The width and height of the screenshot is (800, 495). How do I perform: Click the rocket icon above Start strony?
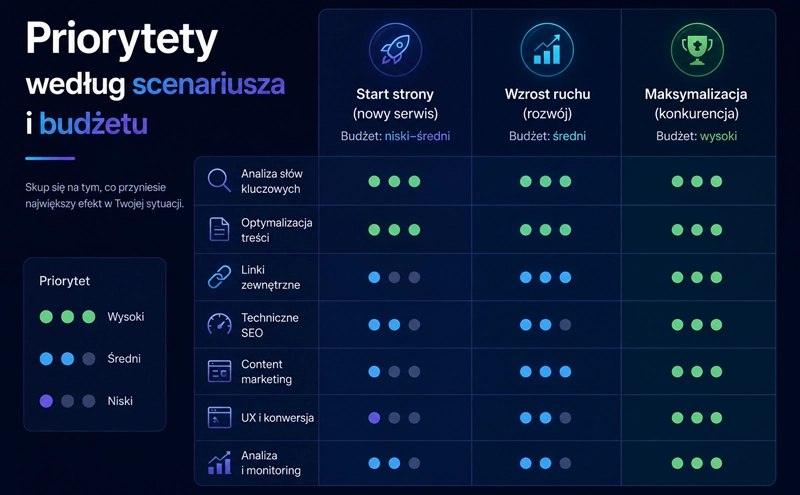pos(395,50)
